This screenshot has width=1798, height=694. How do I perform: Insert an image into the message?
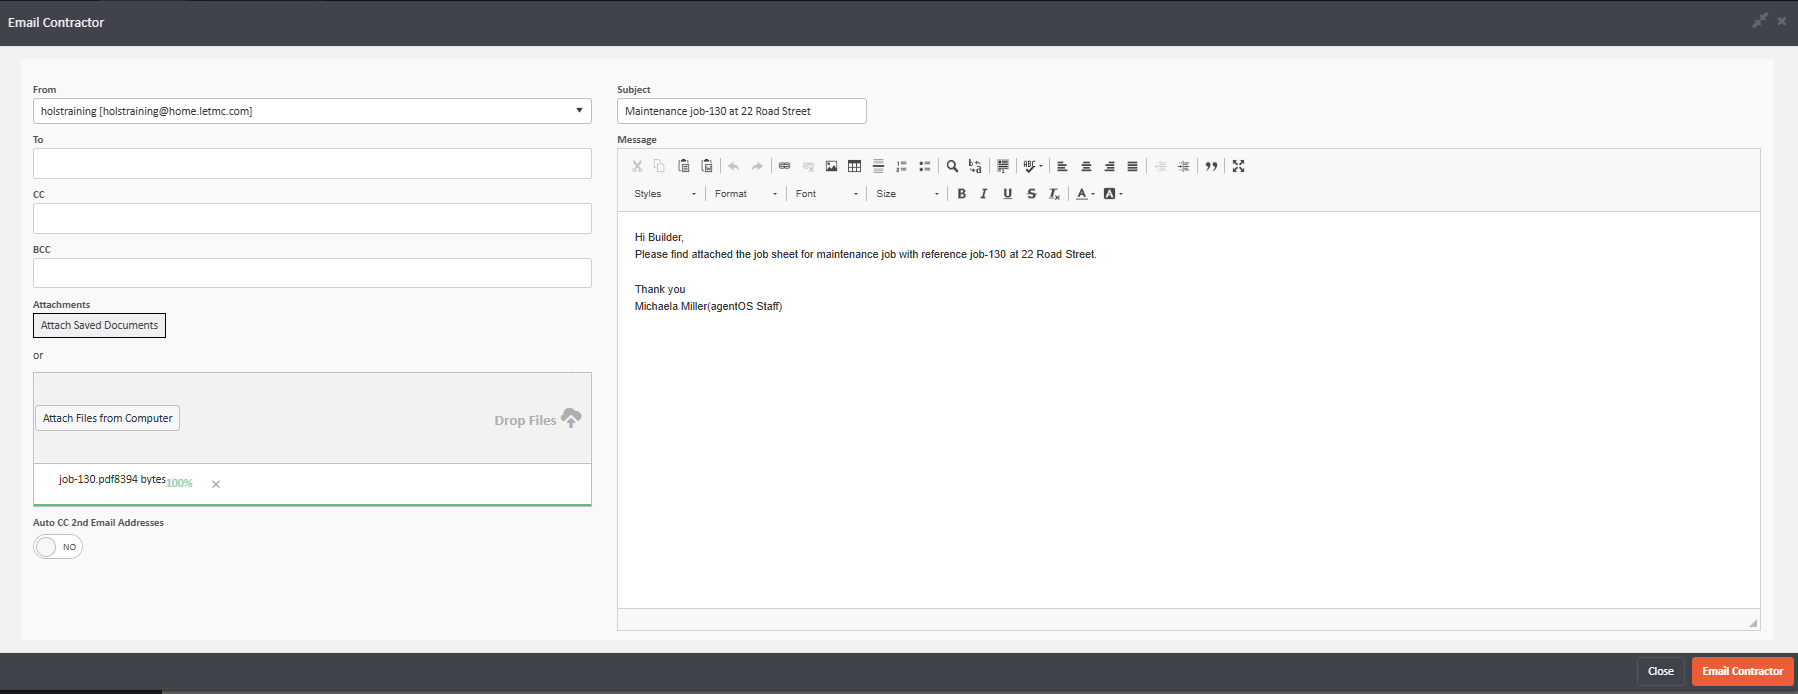click(x=831, y=166)
